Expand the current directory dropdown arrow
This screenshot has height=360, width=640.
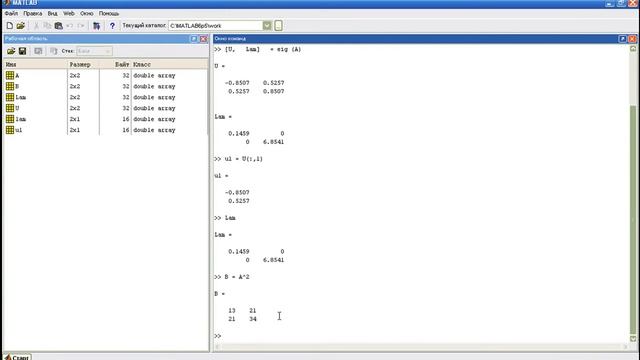(267, 26)
